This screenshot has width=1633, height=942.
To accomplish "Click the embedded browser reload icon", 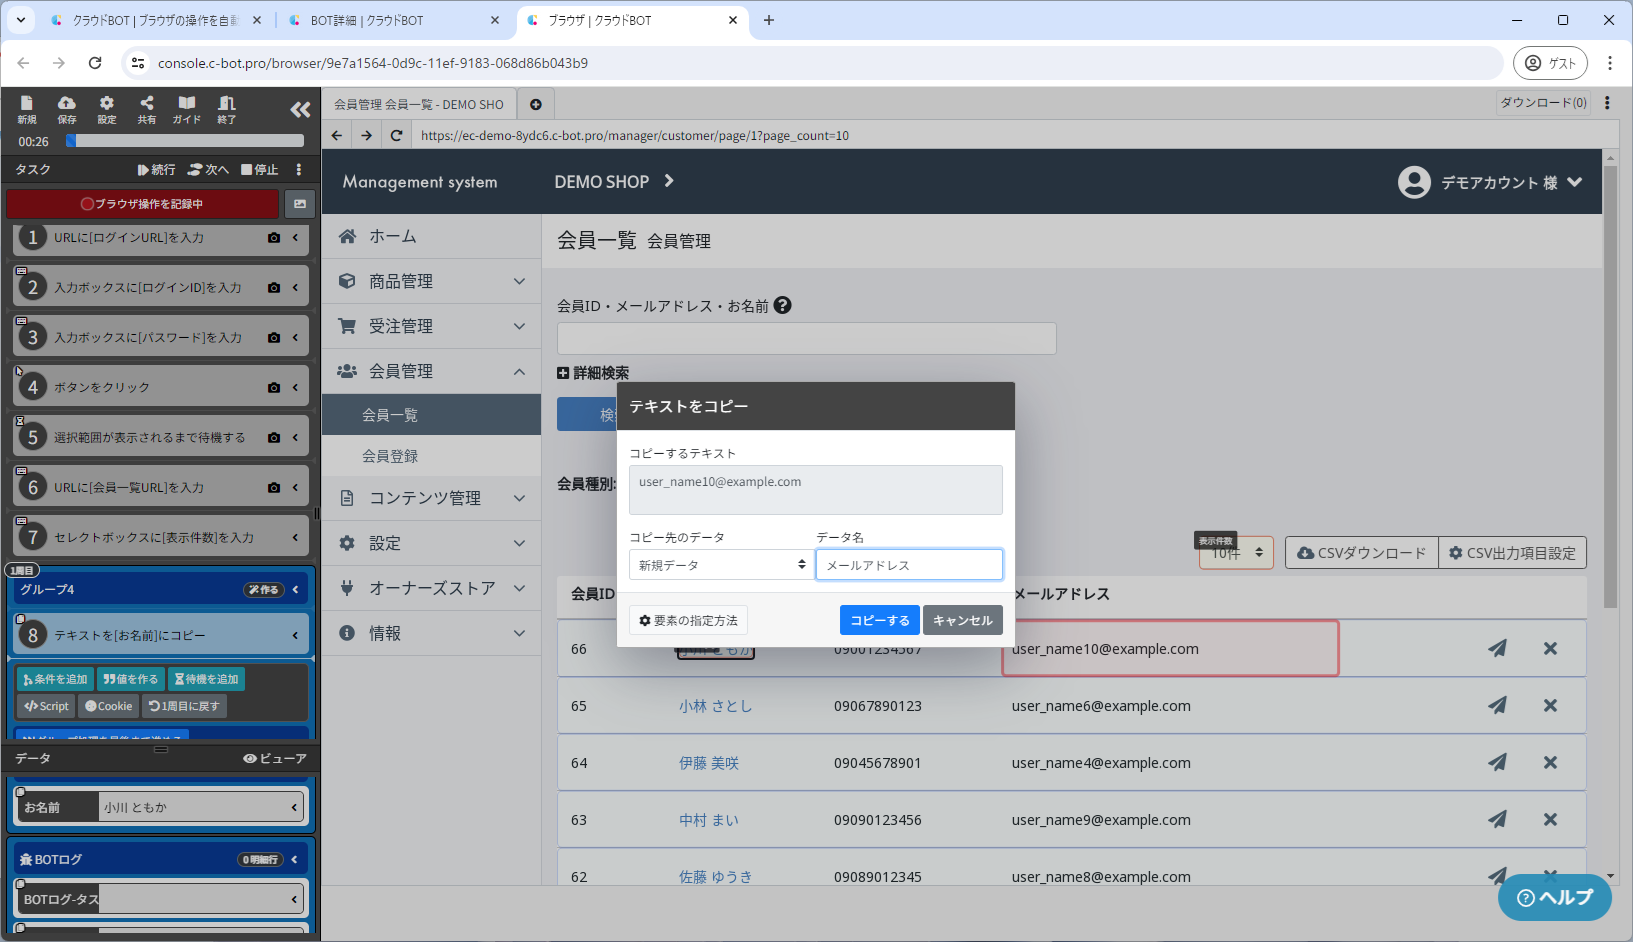I will click(397, 136).
